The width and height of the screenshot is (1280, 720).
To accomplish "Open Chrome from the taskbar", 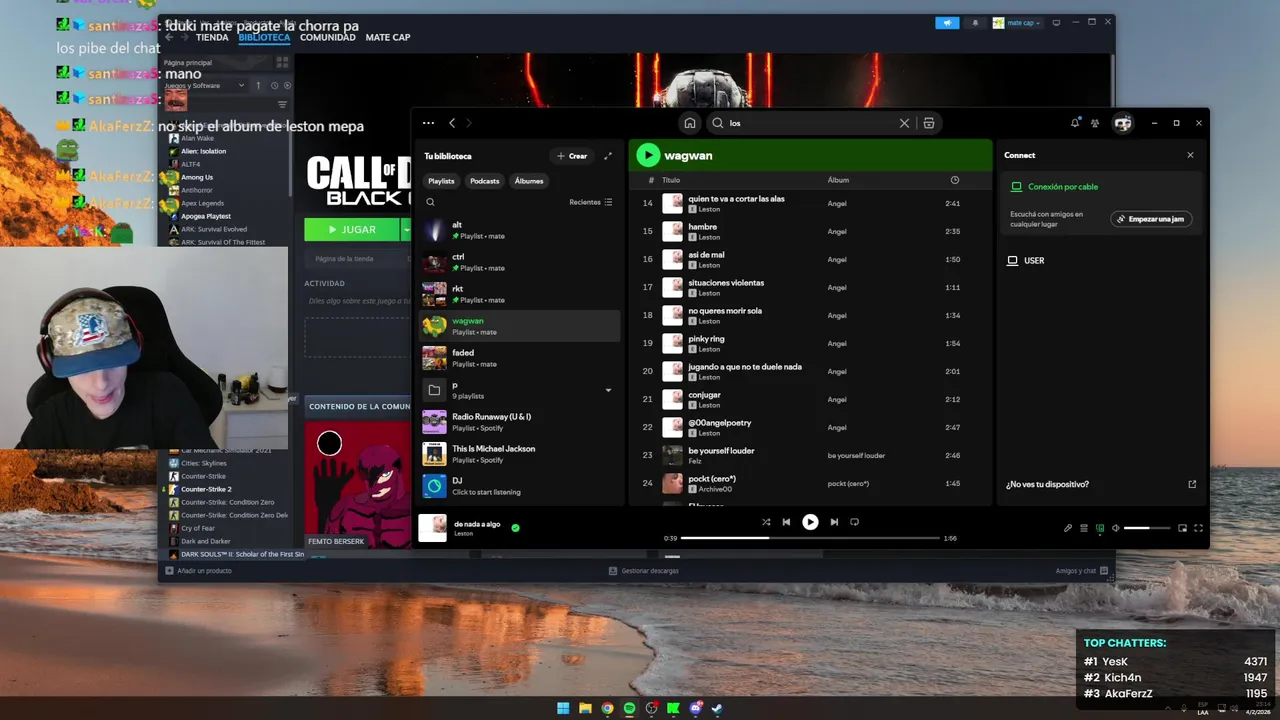I will (x=607, y=708).
